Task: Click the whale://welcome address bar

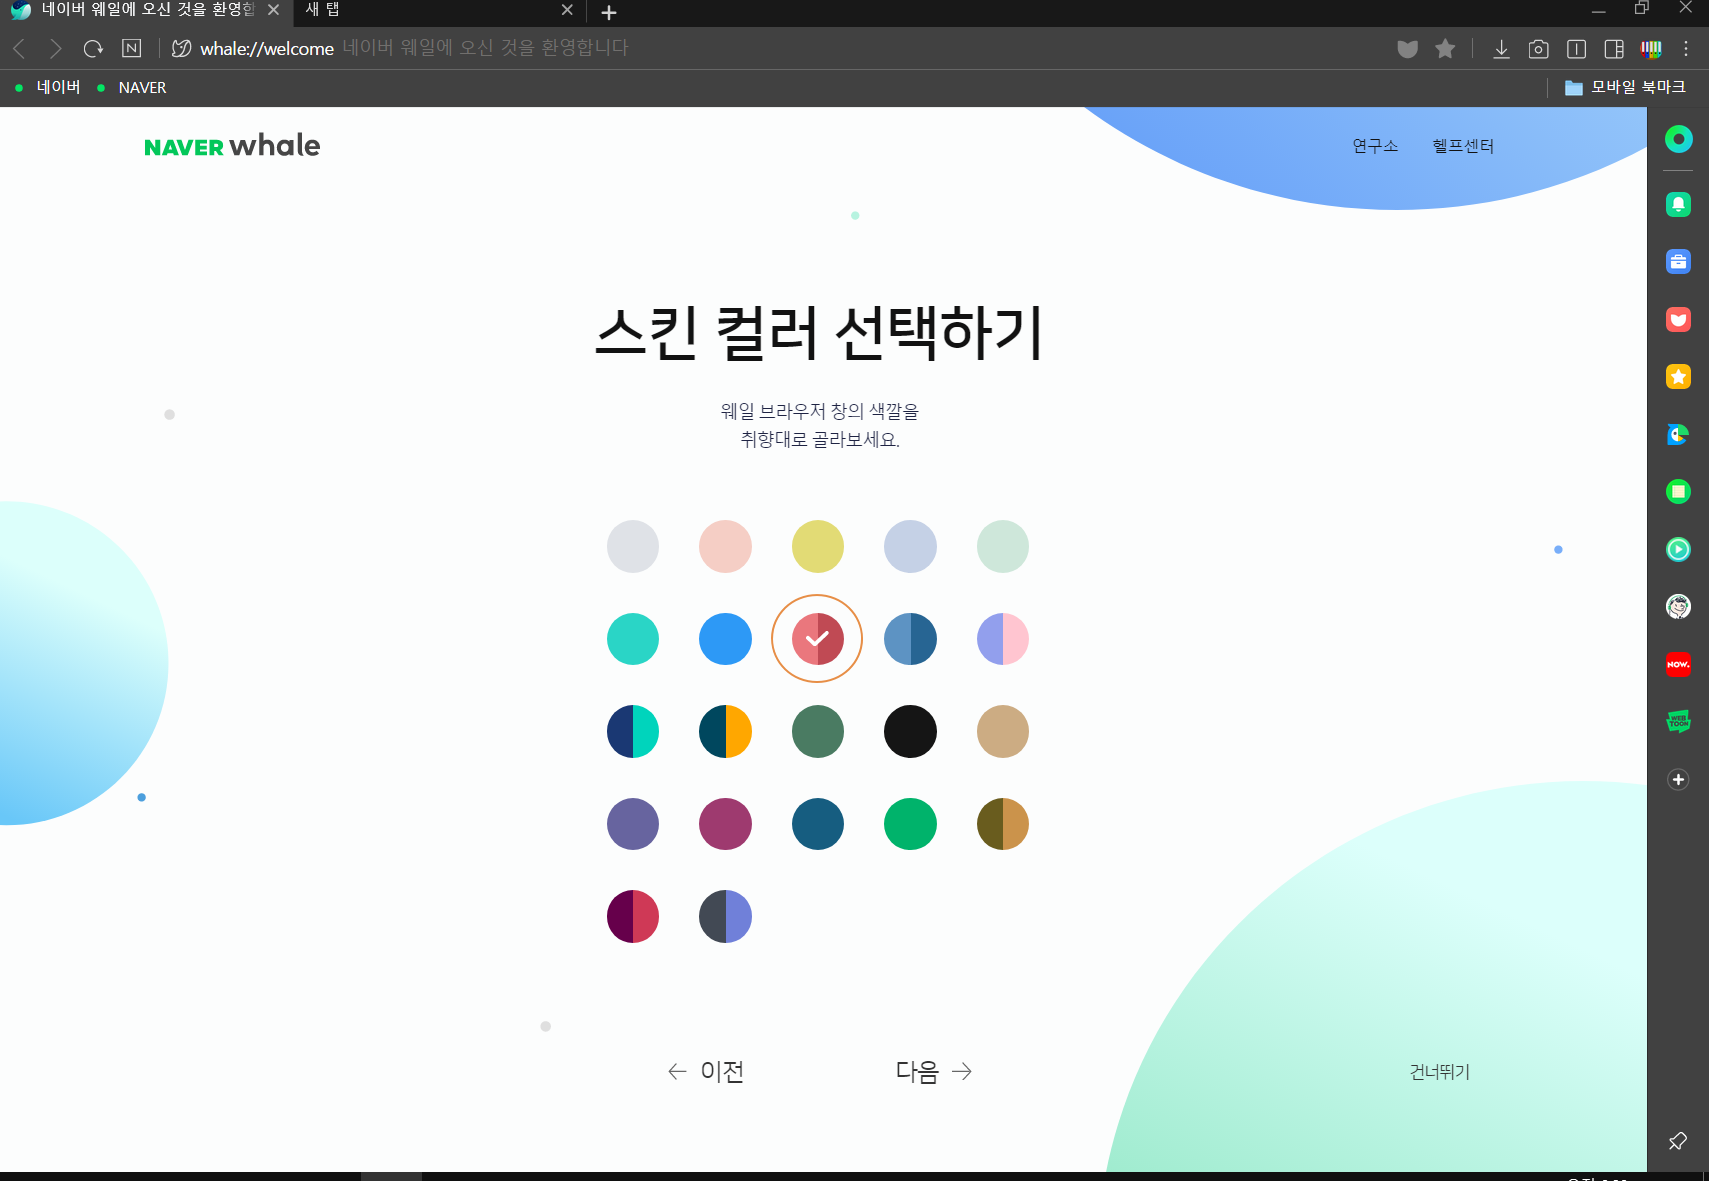Action: (267, 48)
